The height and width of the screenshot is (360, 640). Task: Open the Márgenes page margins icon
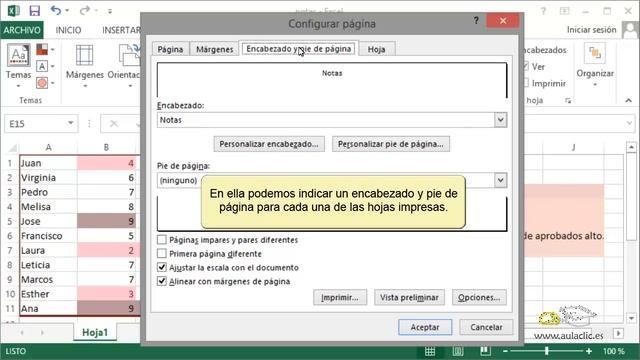click(84, 56)
